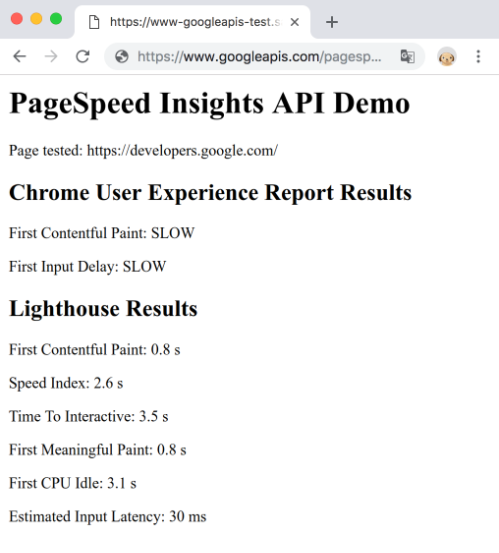Open the Google Translate icon in address bar
The width and height of the screenshot is (499, 553).
407,56
